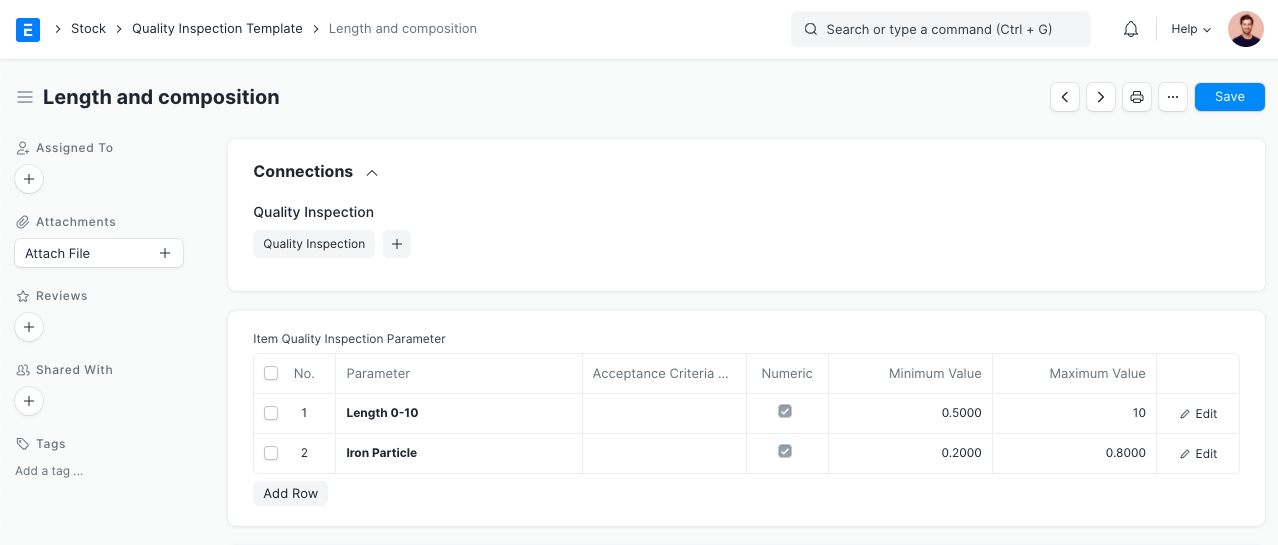This screenshot has width=1278, height=545.
Task: Open Quality Inspection Template breadcrumb
Action: click(x=217, y=29)
